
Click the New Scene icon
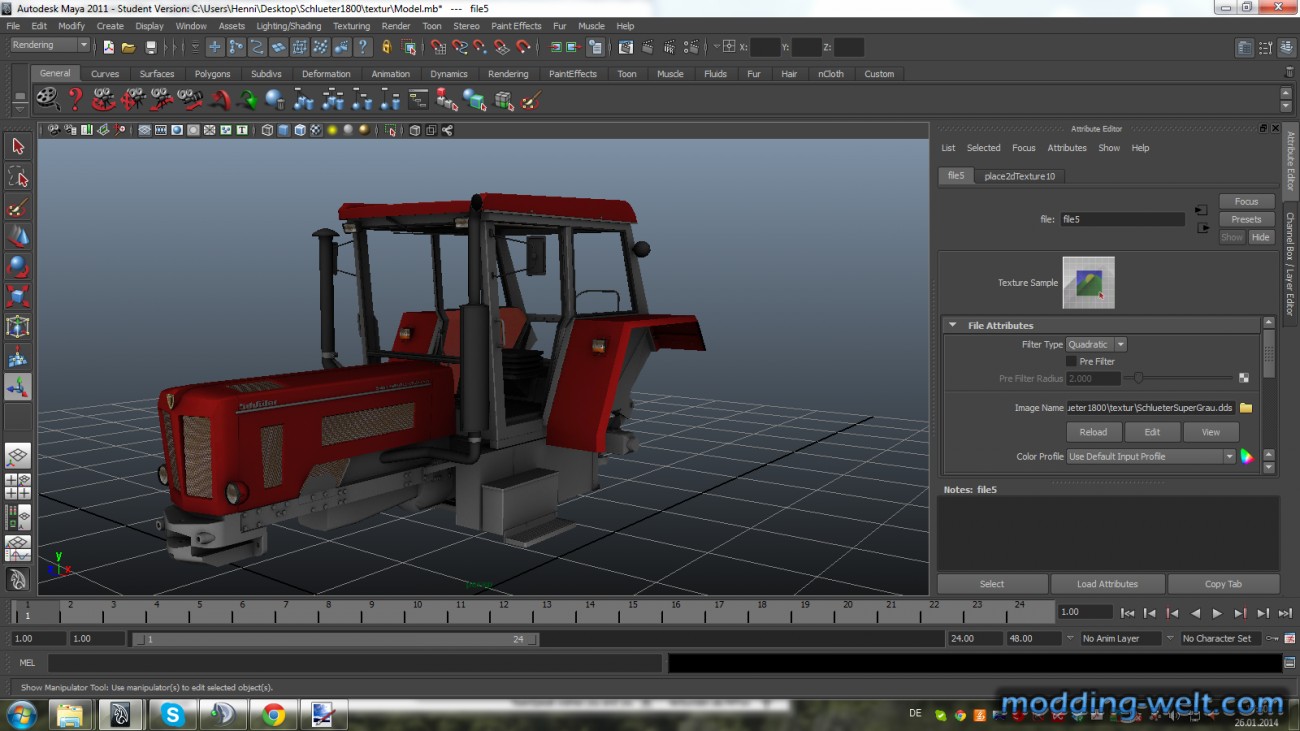point(109,47)
